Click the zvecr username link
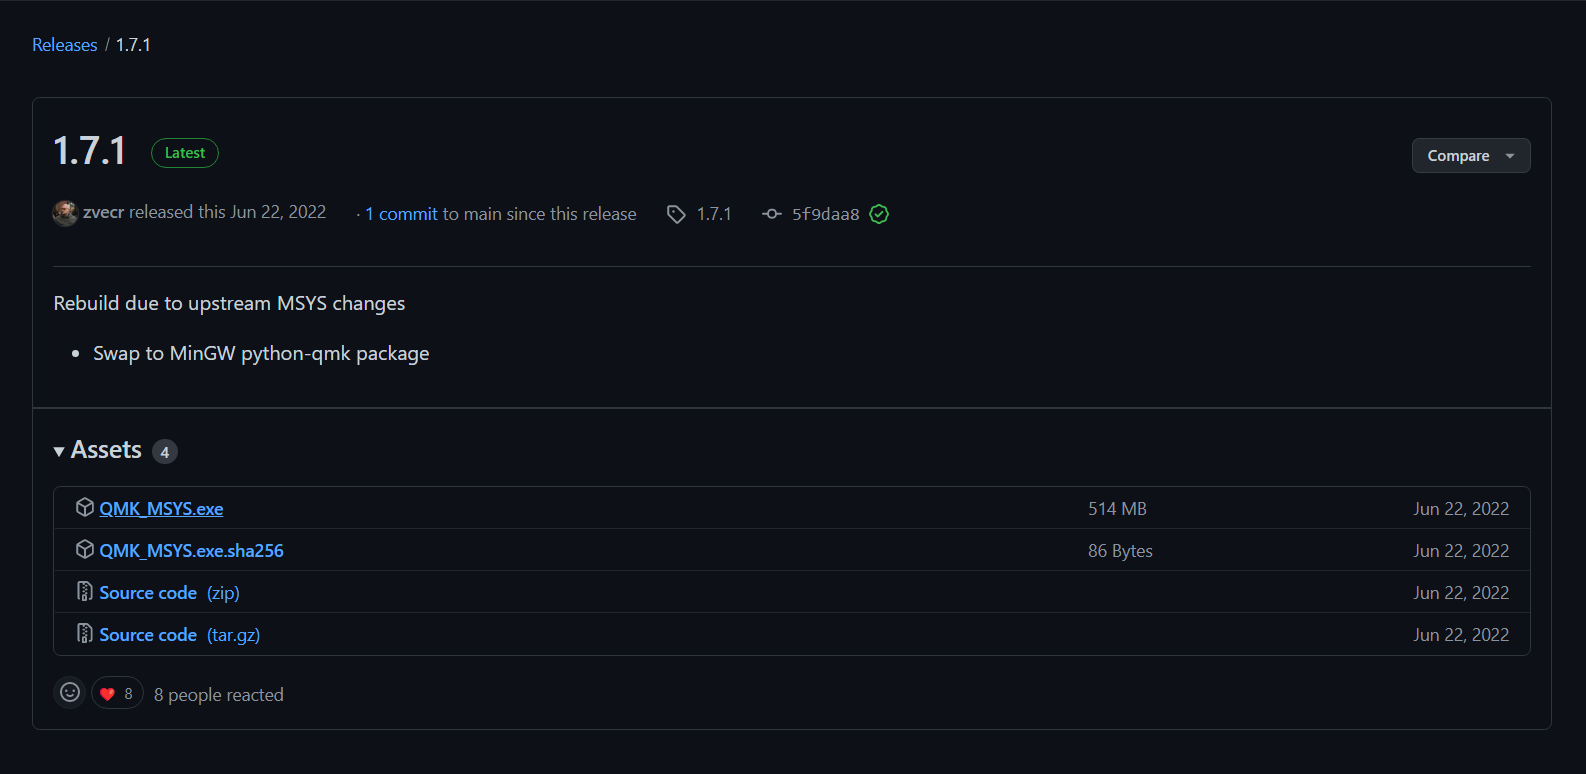The height and width of the screenshot is (774, 1586). 103,212
